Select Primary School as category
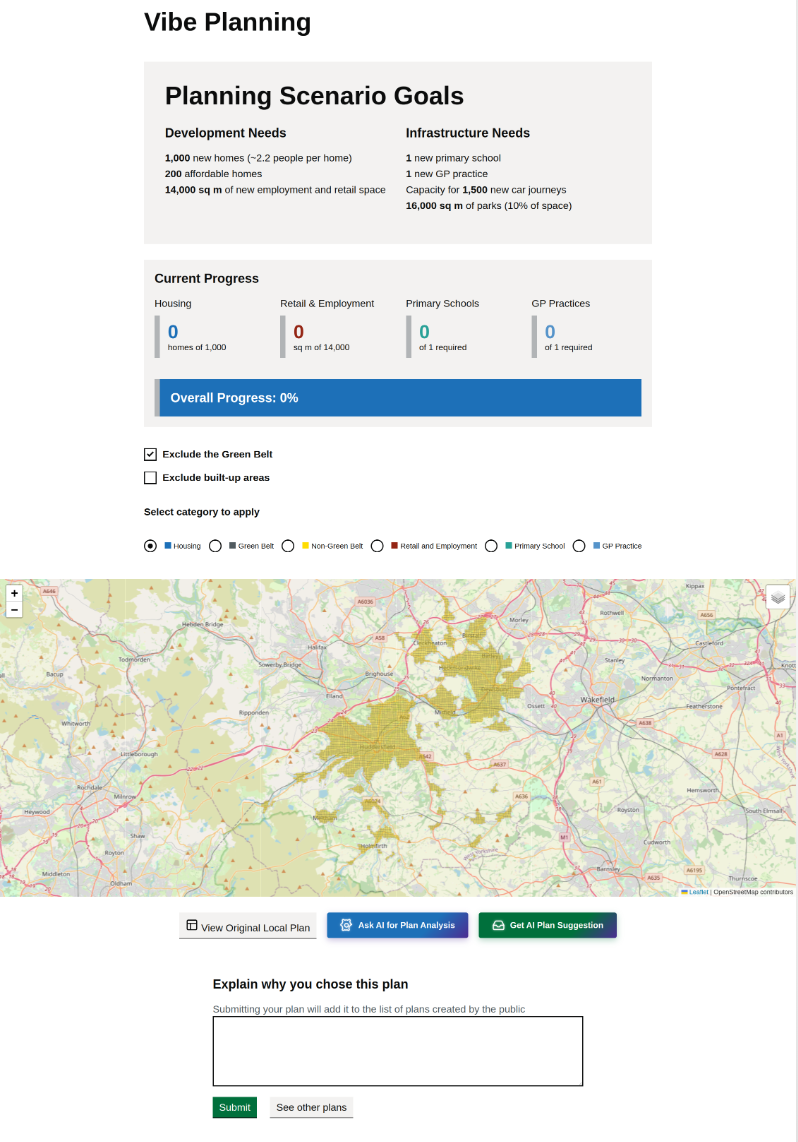The height and width of the screenshot is (1142, 798). pos(491,546)
